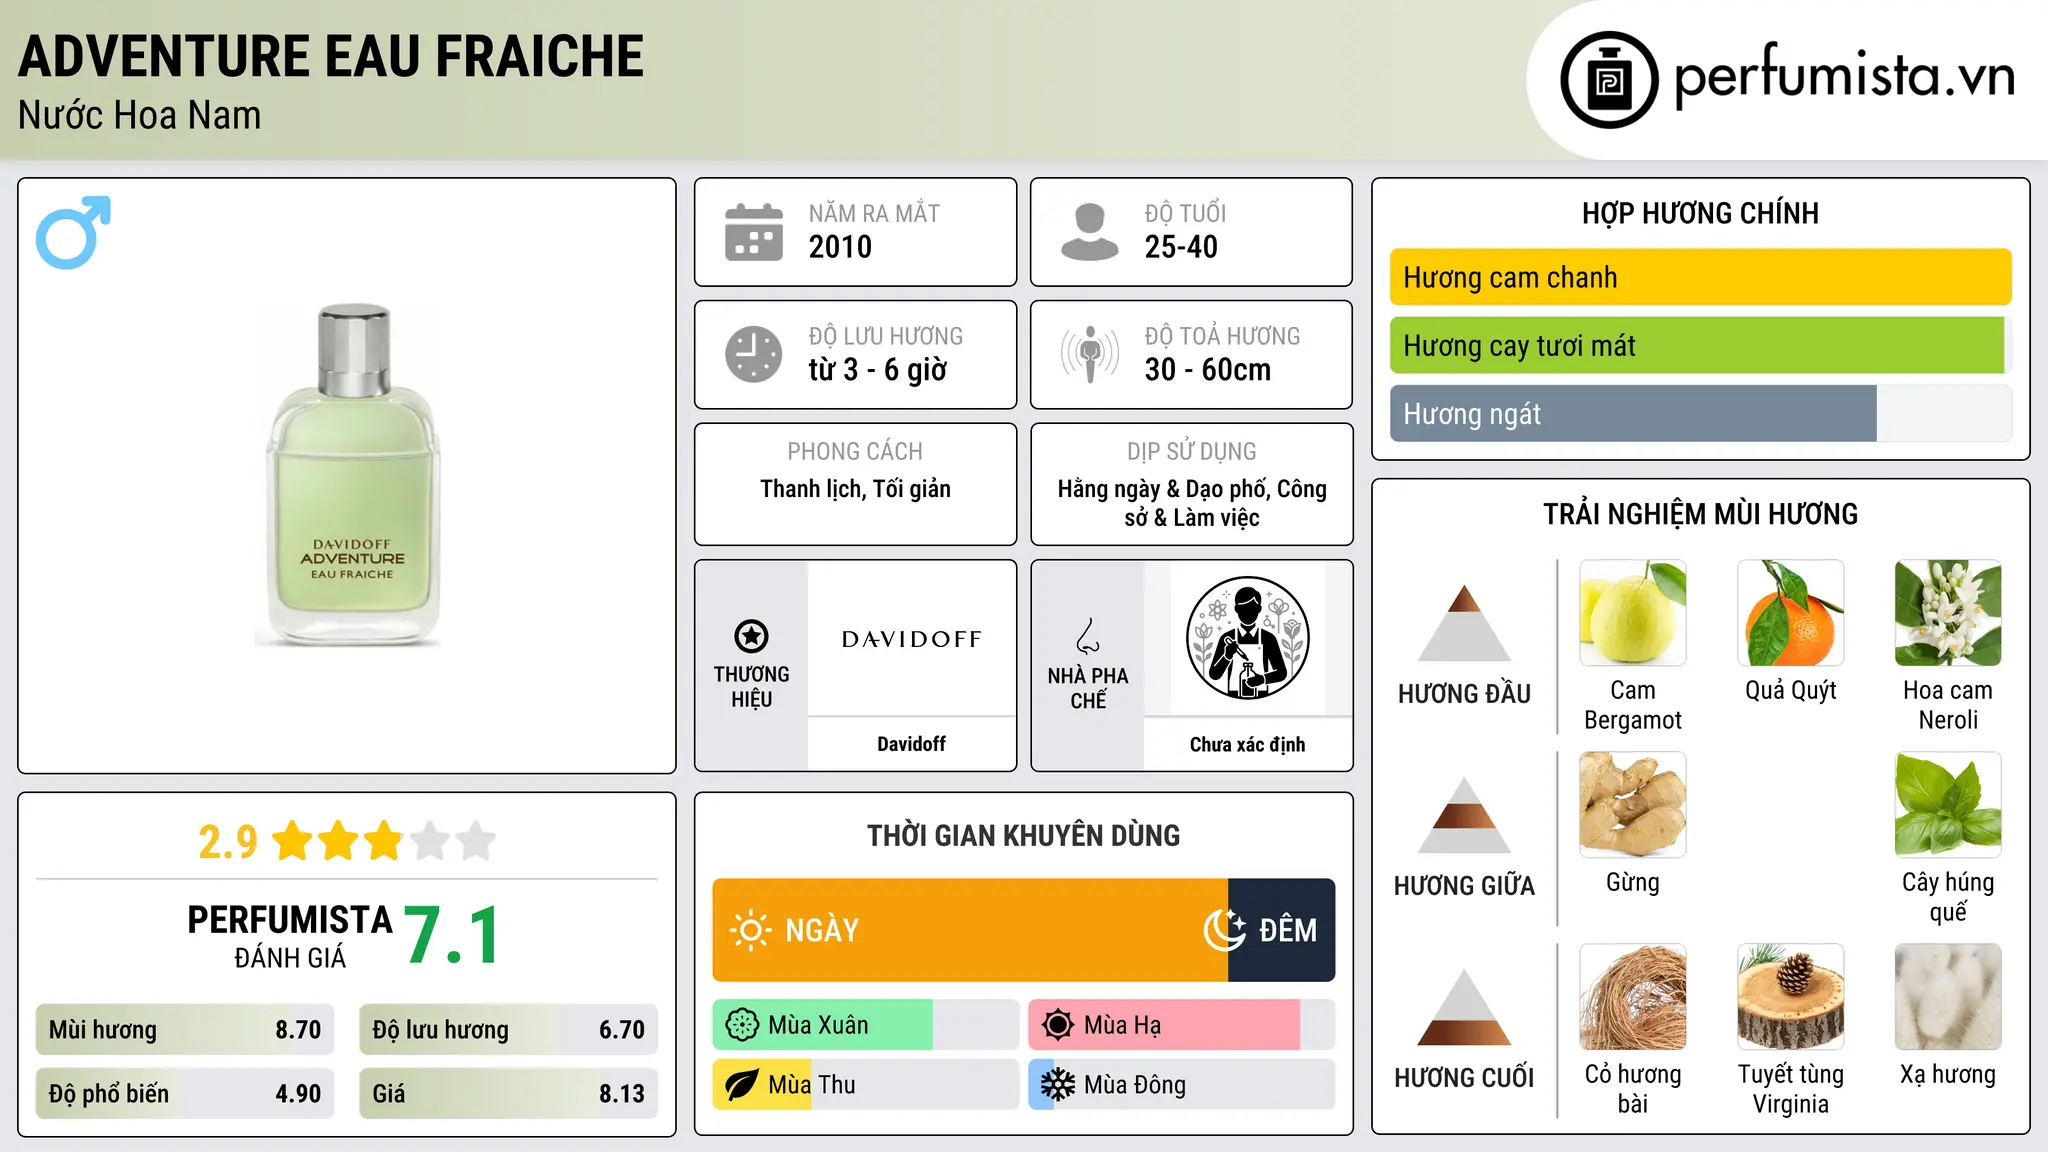
Task: Click the style text Thanh lịch, Tối giản
Action: pyautogui.click(x=855, y=489)
